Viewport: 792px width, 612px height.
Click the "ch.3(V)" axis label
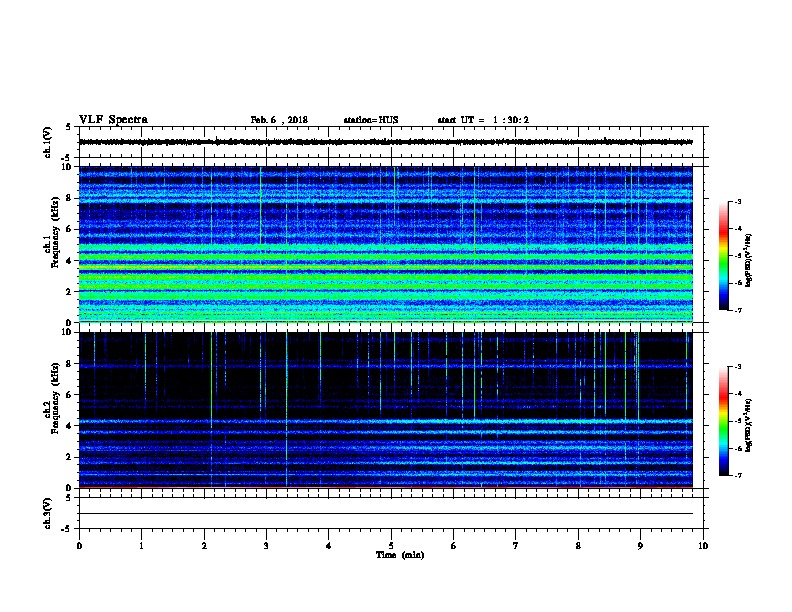point(48,513)
